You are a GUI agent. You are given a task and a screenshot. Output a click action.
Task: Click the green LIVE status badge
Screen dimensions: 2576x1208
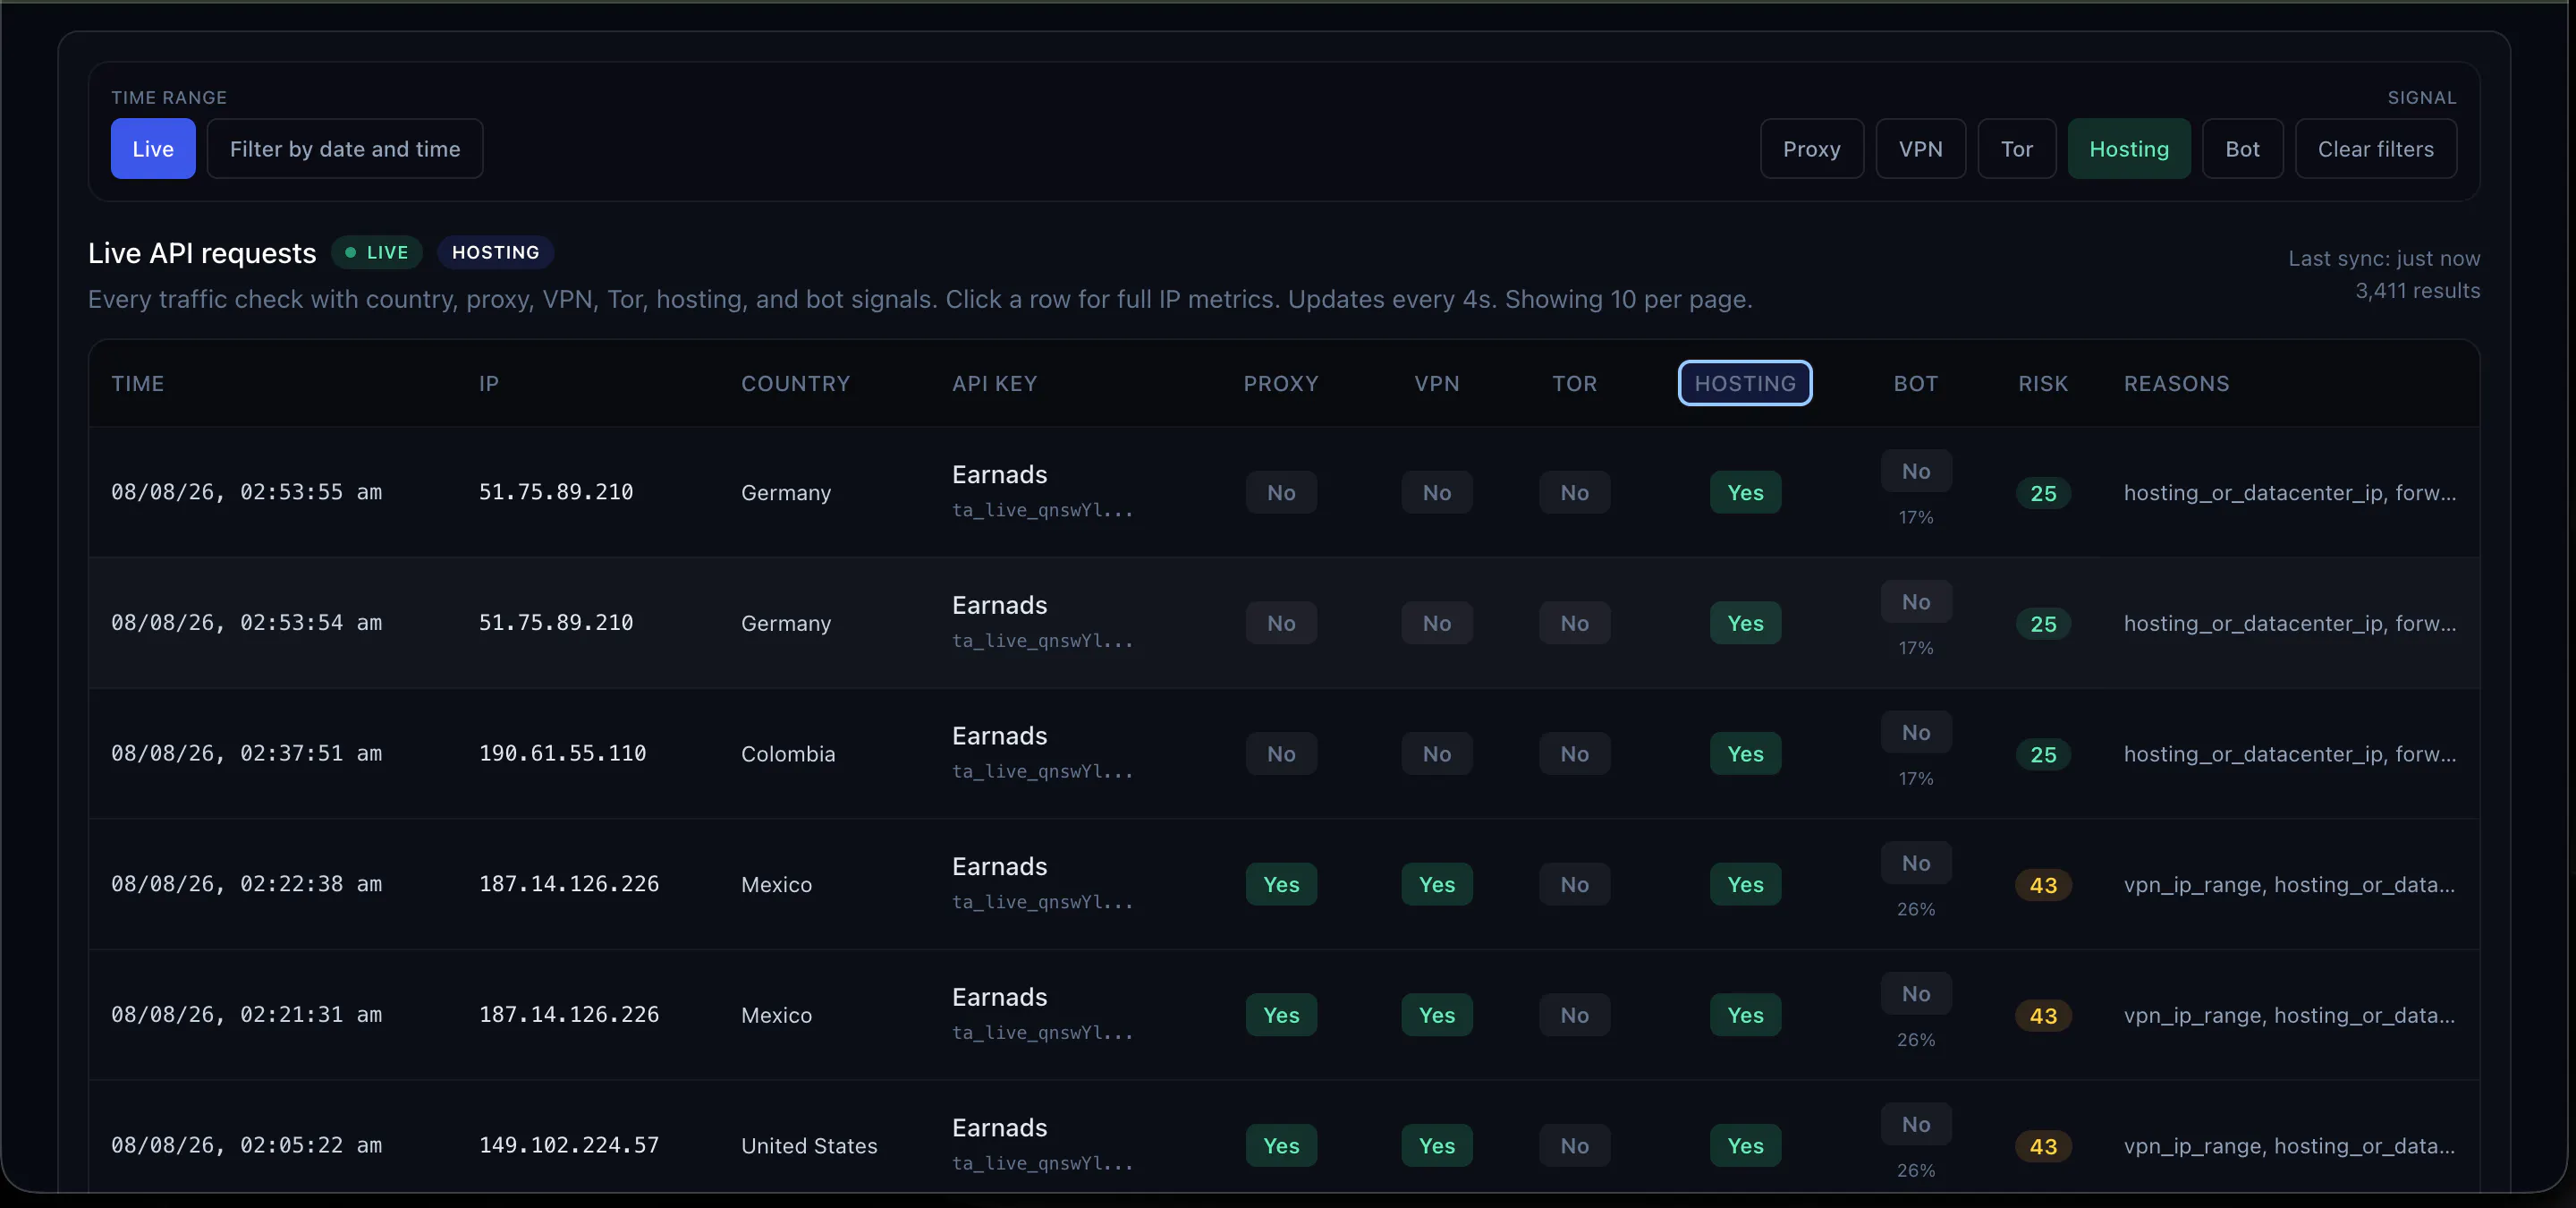(377, 252)
